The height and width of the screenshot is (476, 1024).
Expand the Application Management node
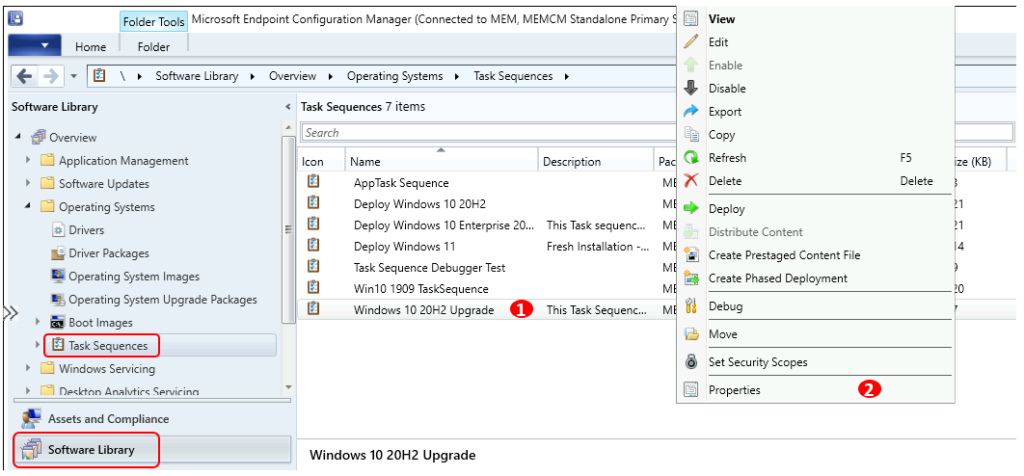(x=28, y=160)
